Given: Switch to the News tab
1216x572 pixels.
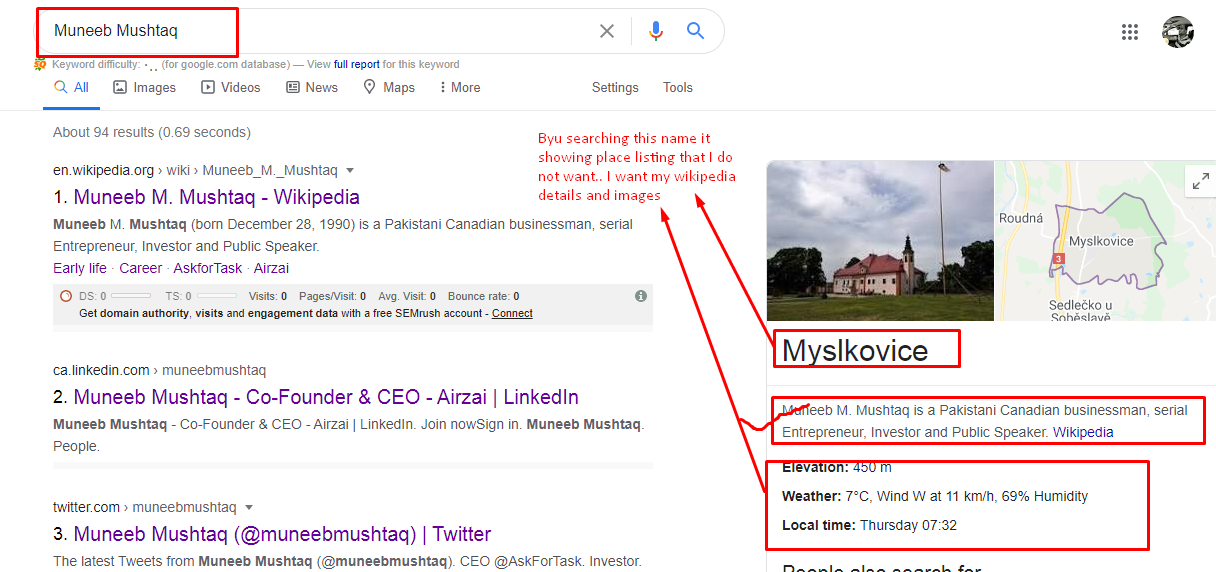Looking at the screenshot, I should tap(312, 87).
